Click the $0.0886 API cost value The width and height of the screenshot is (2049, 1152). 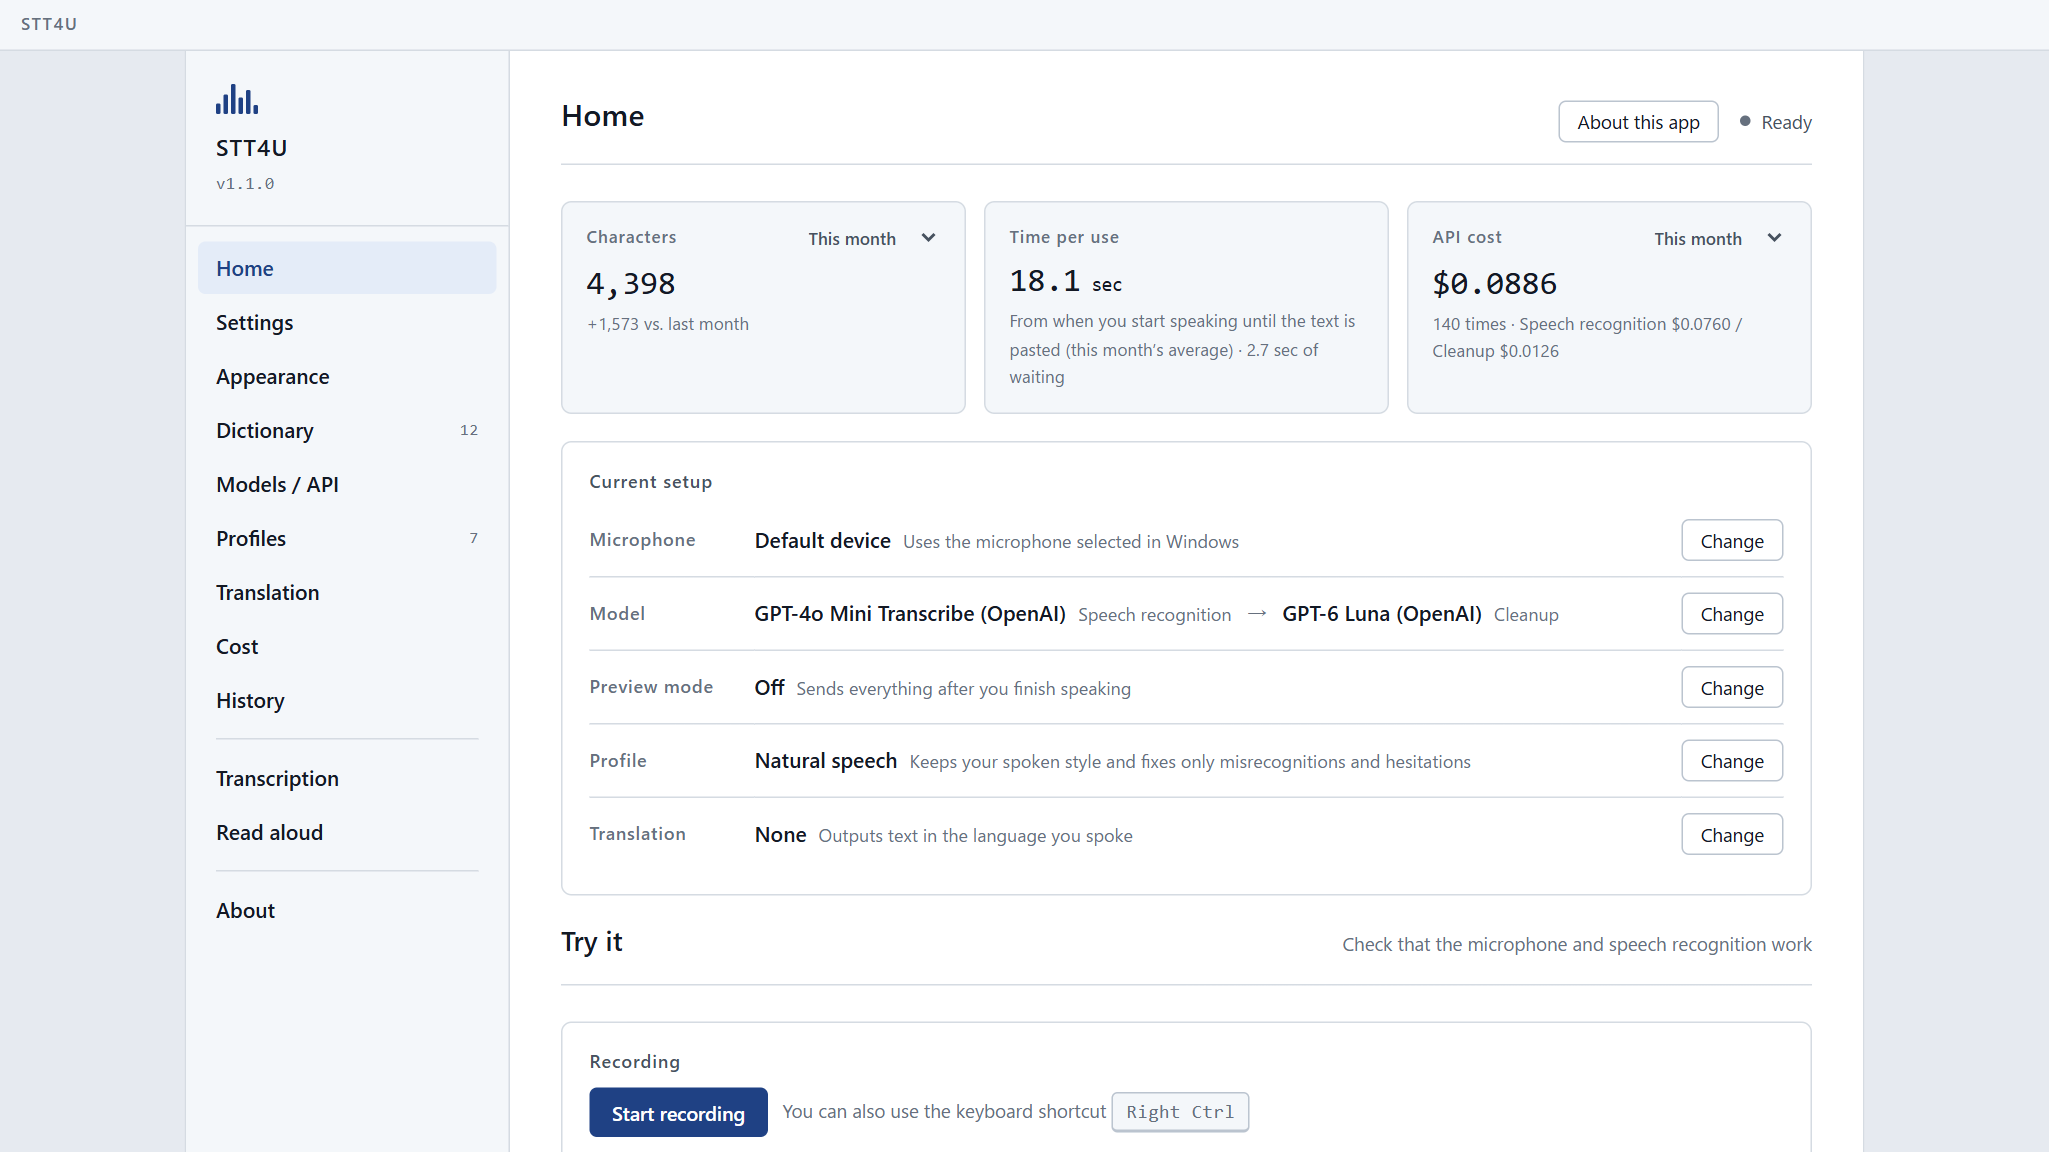click(x=1495, y=284)
